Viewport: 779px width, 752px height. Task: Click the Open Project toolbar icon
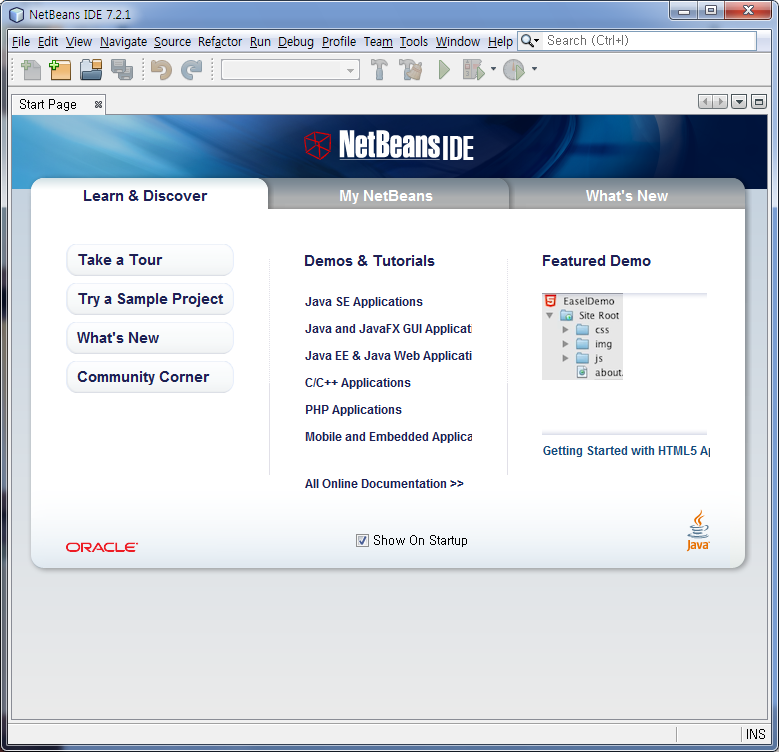(91, 70)
